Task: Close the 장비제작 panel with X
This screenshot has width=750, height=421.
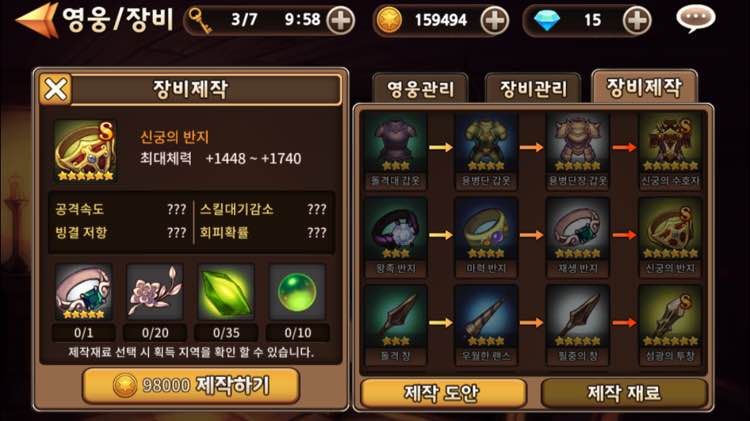Action: (55, 89)
